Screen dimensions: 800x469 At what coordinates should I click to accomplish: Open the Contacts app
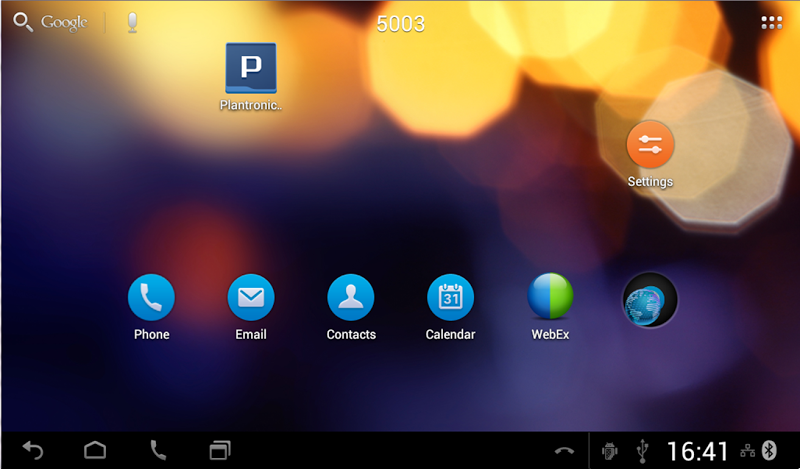pyautogui.click(x=351, y=296)
